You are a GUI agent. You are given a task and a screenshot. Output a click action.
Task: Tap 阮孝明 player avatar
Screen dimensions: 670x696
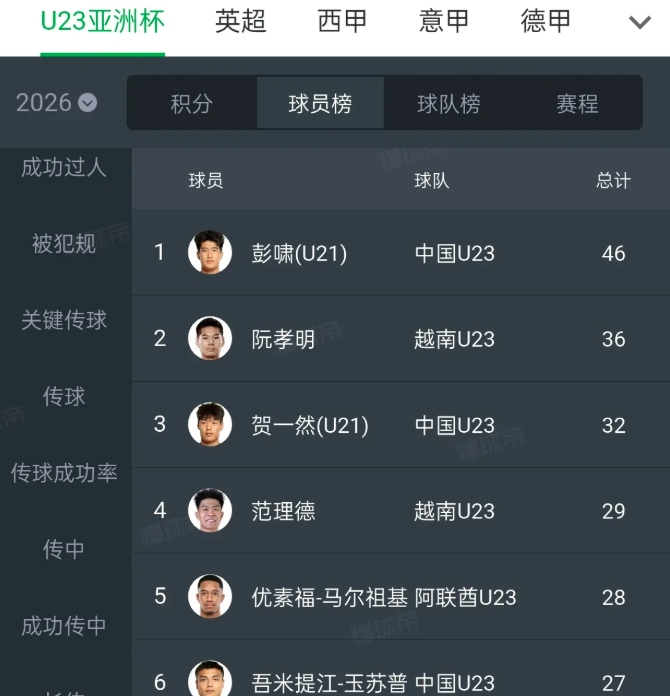click(x=210, y=339)
